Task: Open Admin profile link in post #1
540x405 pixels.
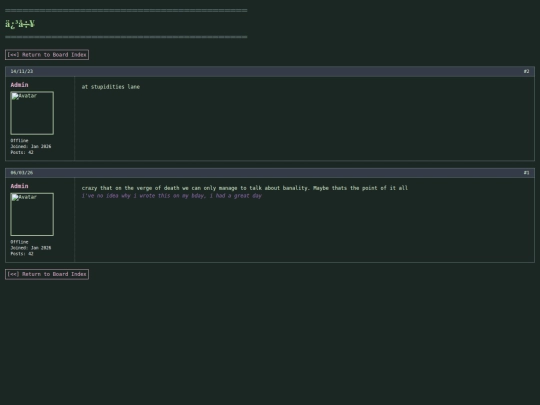Action: click(x=19, y=186)
